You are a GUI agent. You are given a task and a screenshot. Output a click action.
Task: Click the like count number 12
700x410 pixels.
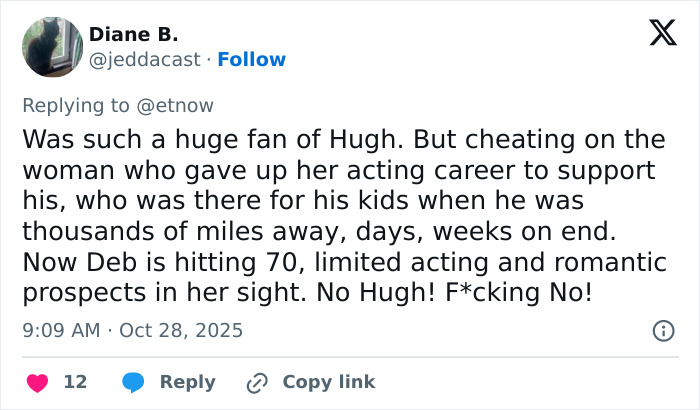75,382
